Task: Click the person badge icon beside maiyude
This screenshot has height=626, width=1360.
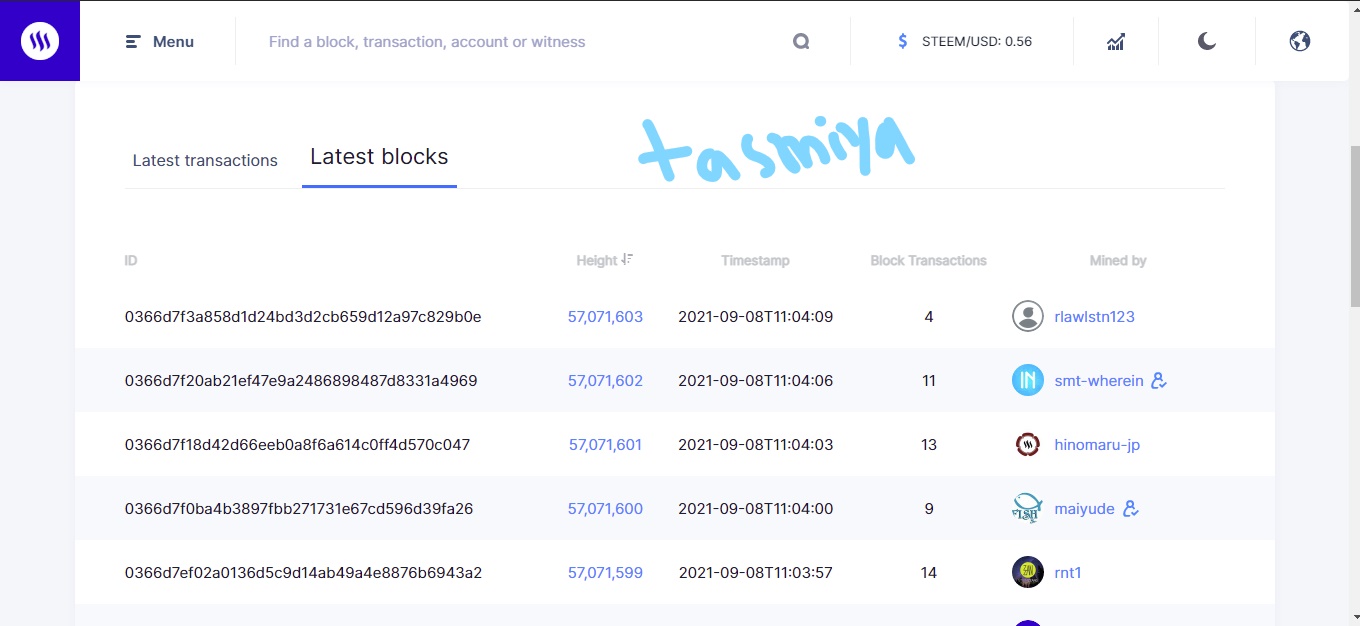Action: [x=1131, y=508]
